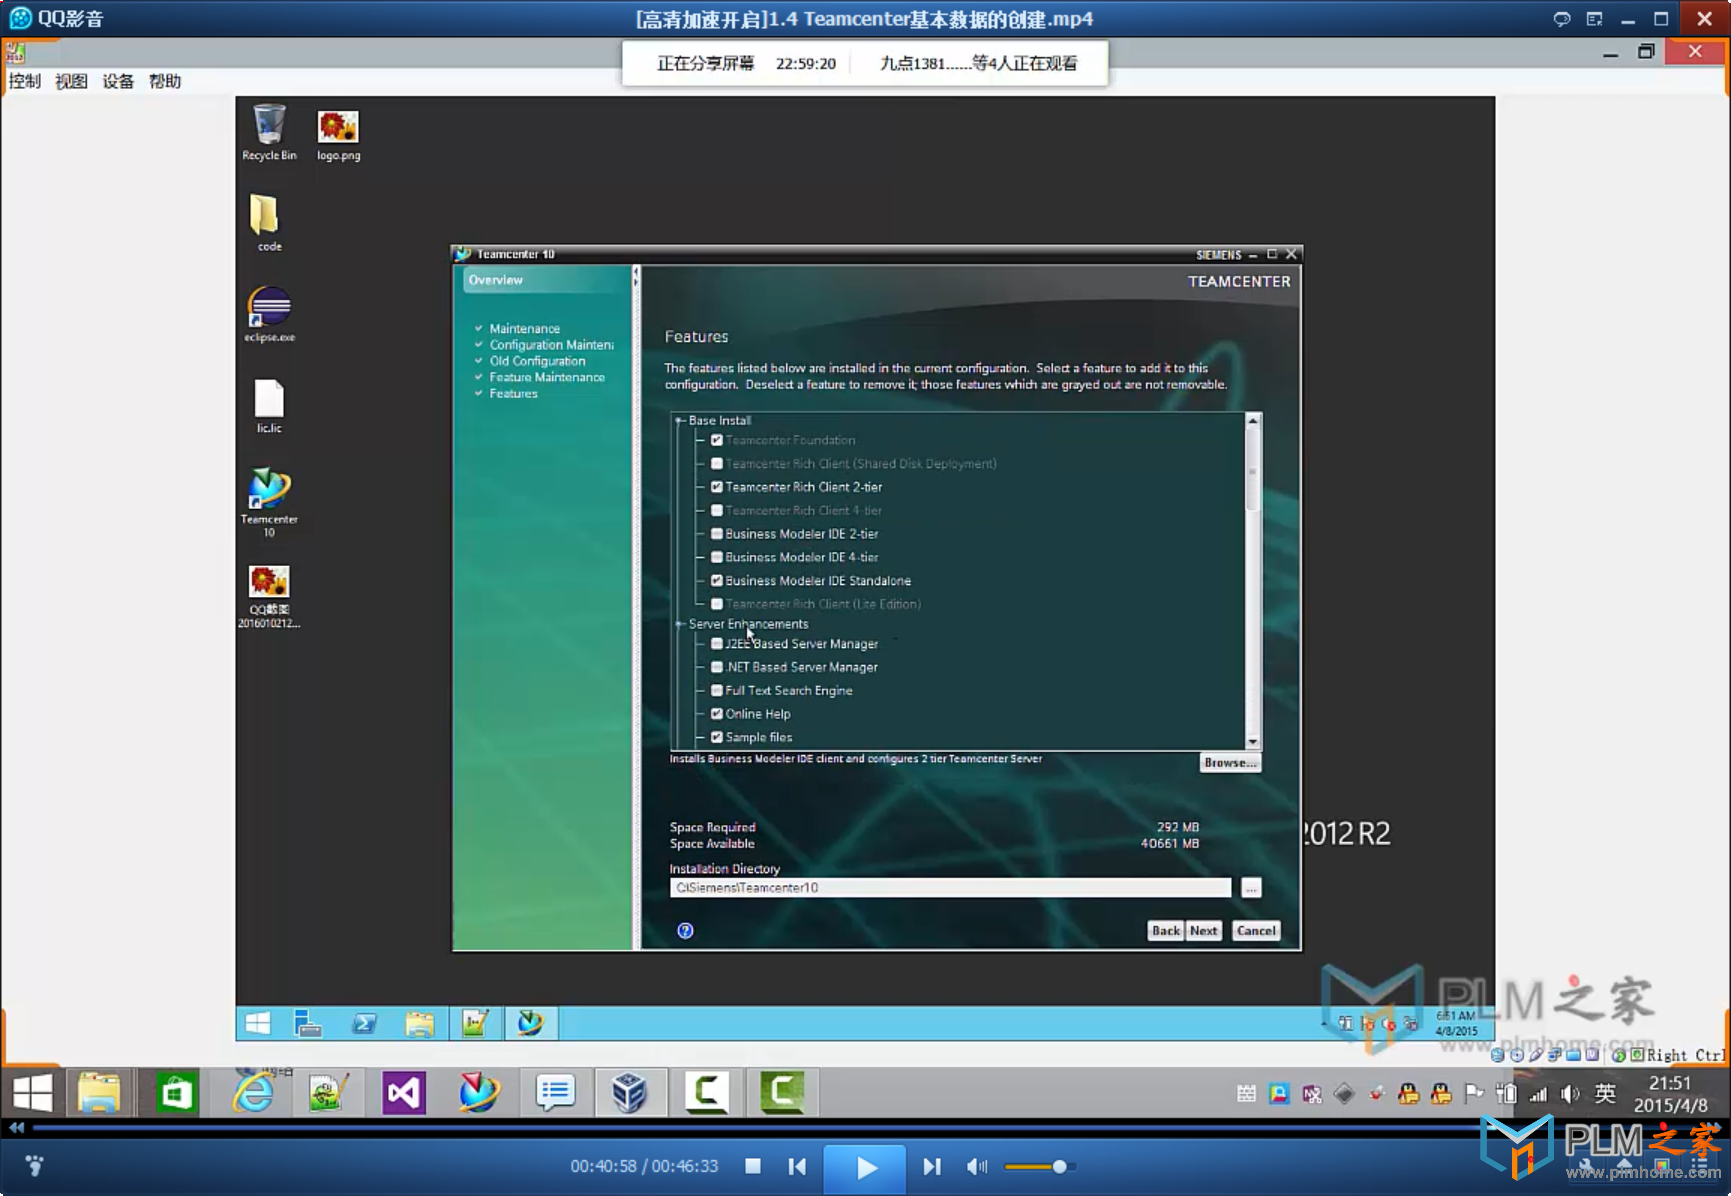Open File Explorer on the inner VM taskbar
Screen dimensions: 1731x1196
tap(420, 1023)
